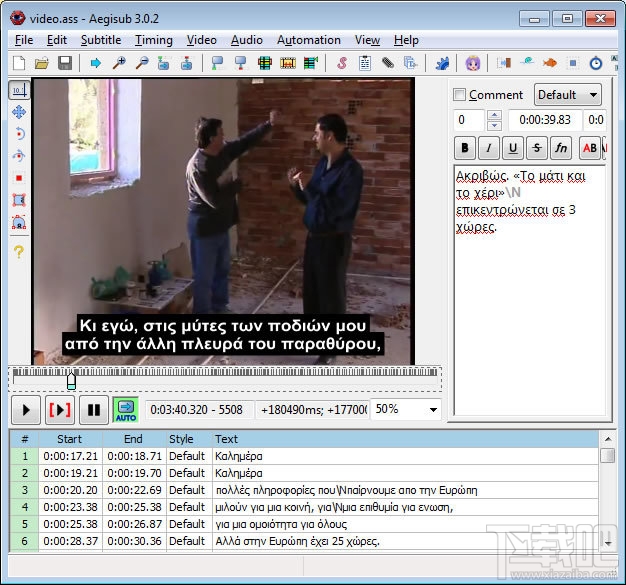The image size is (626, 585).
Task: Click the New subtitles toolbar icon
Action: 19,63
